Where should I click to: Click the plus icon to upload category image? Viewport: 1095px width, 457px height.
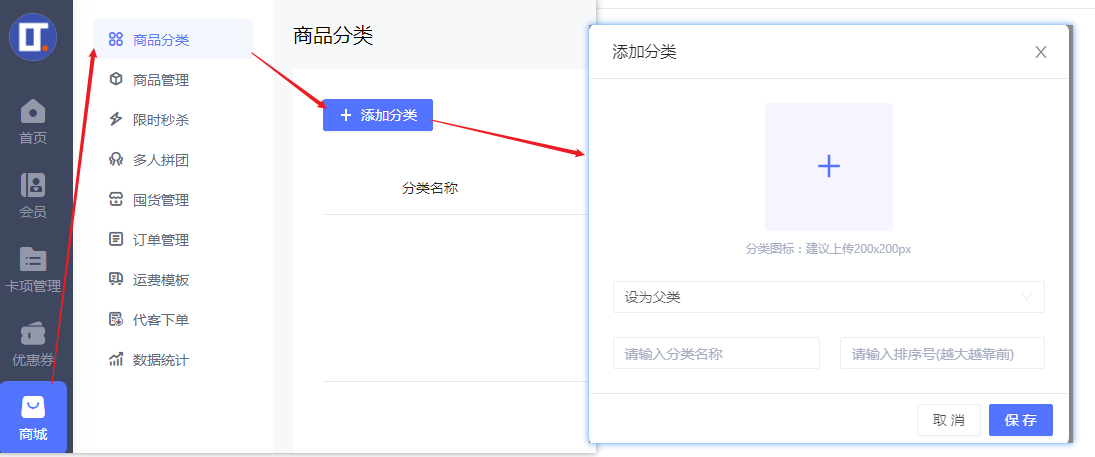coord(828,167)
